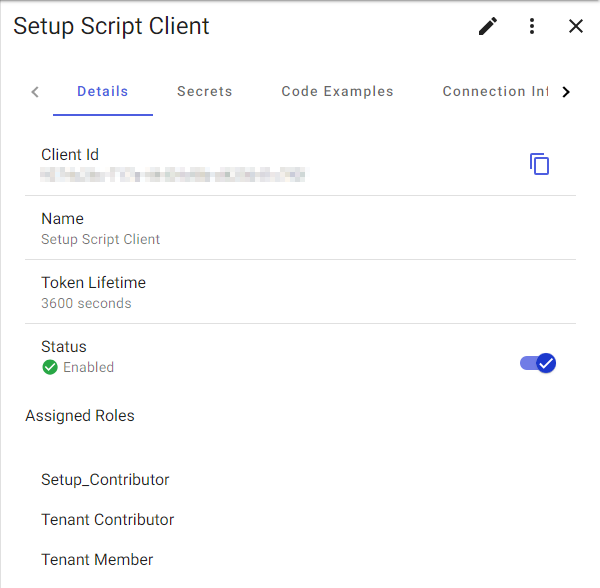This screenshot has height=588, width=600.
Task: Disable the client with the Status toggle
Action: (x=538, y=363)
